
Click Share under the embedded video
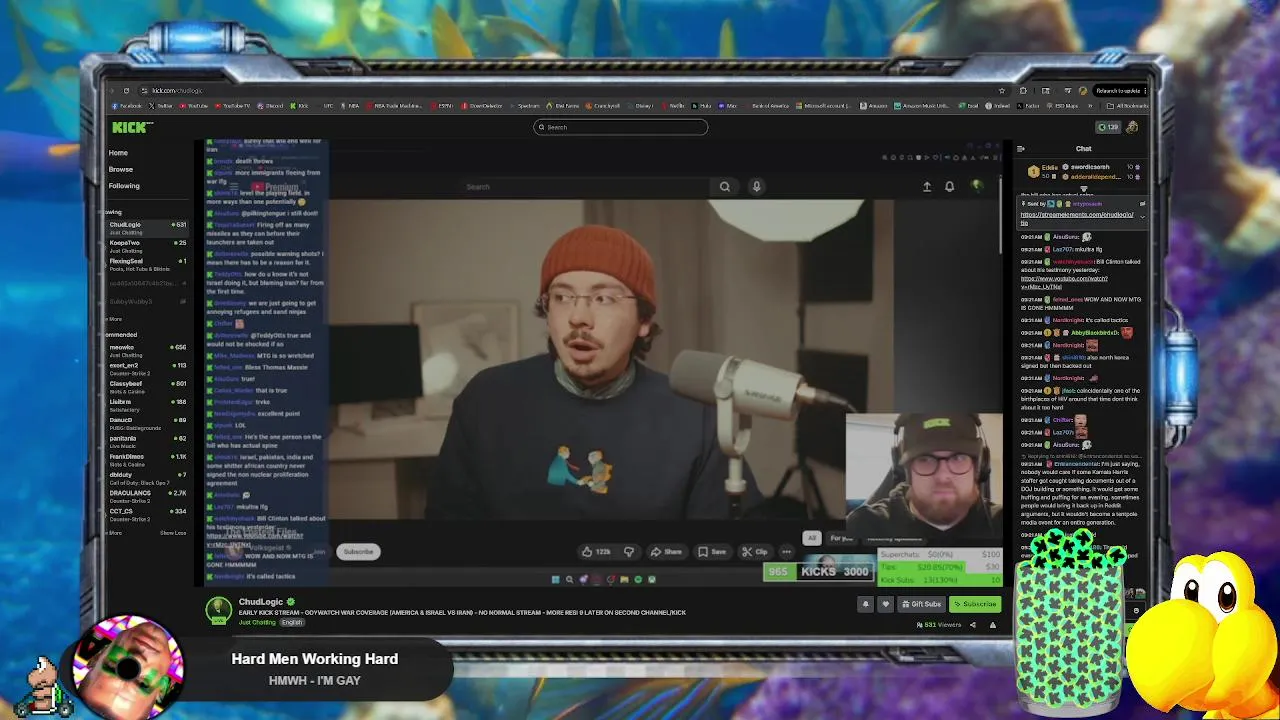click(x=666, y=551)
